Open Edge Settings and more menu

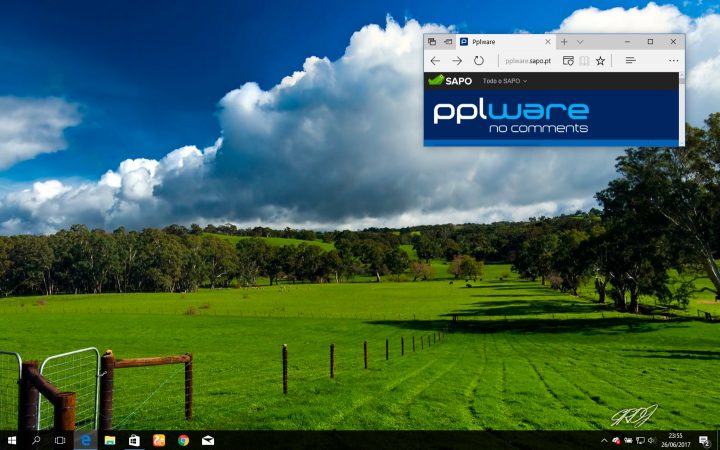tap(673, 61)
